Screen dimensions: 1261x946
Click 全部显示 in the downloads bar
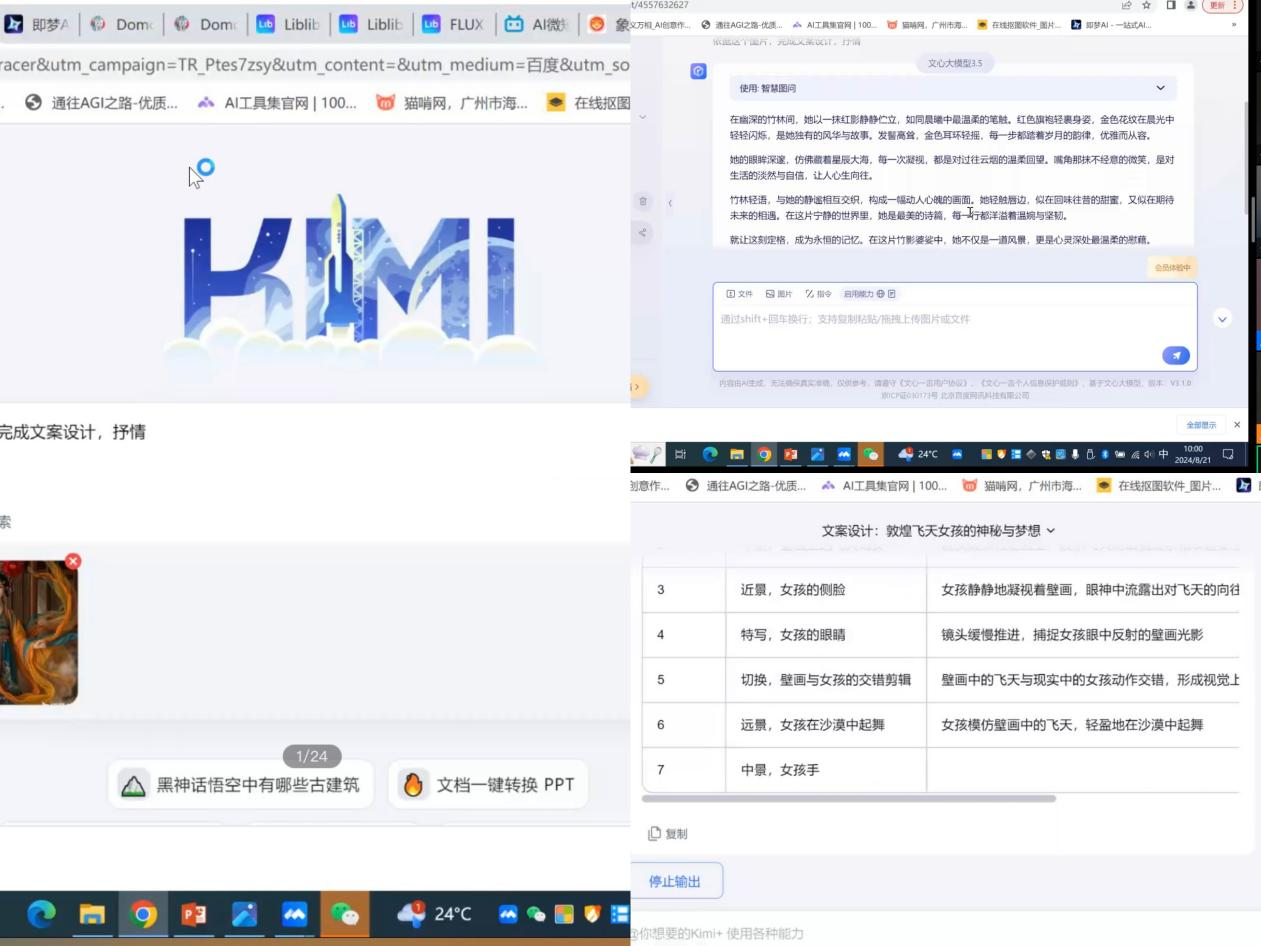pos(1201,425)
